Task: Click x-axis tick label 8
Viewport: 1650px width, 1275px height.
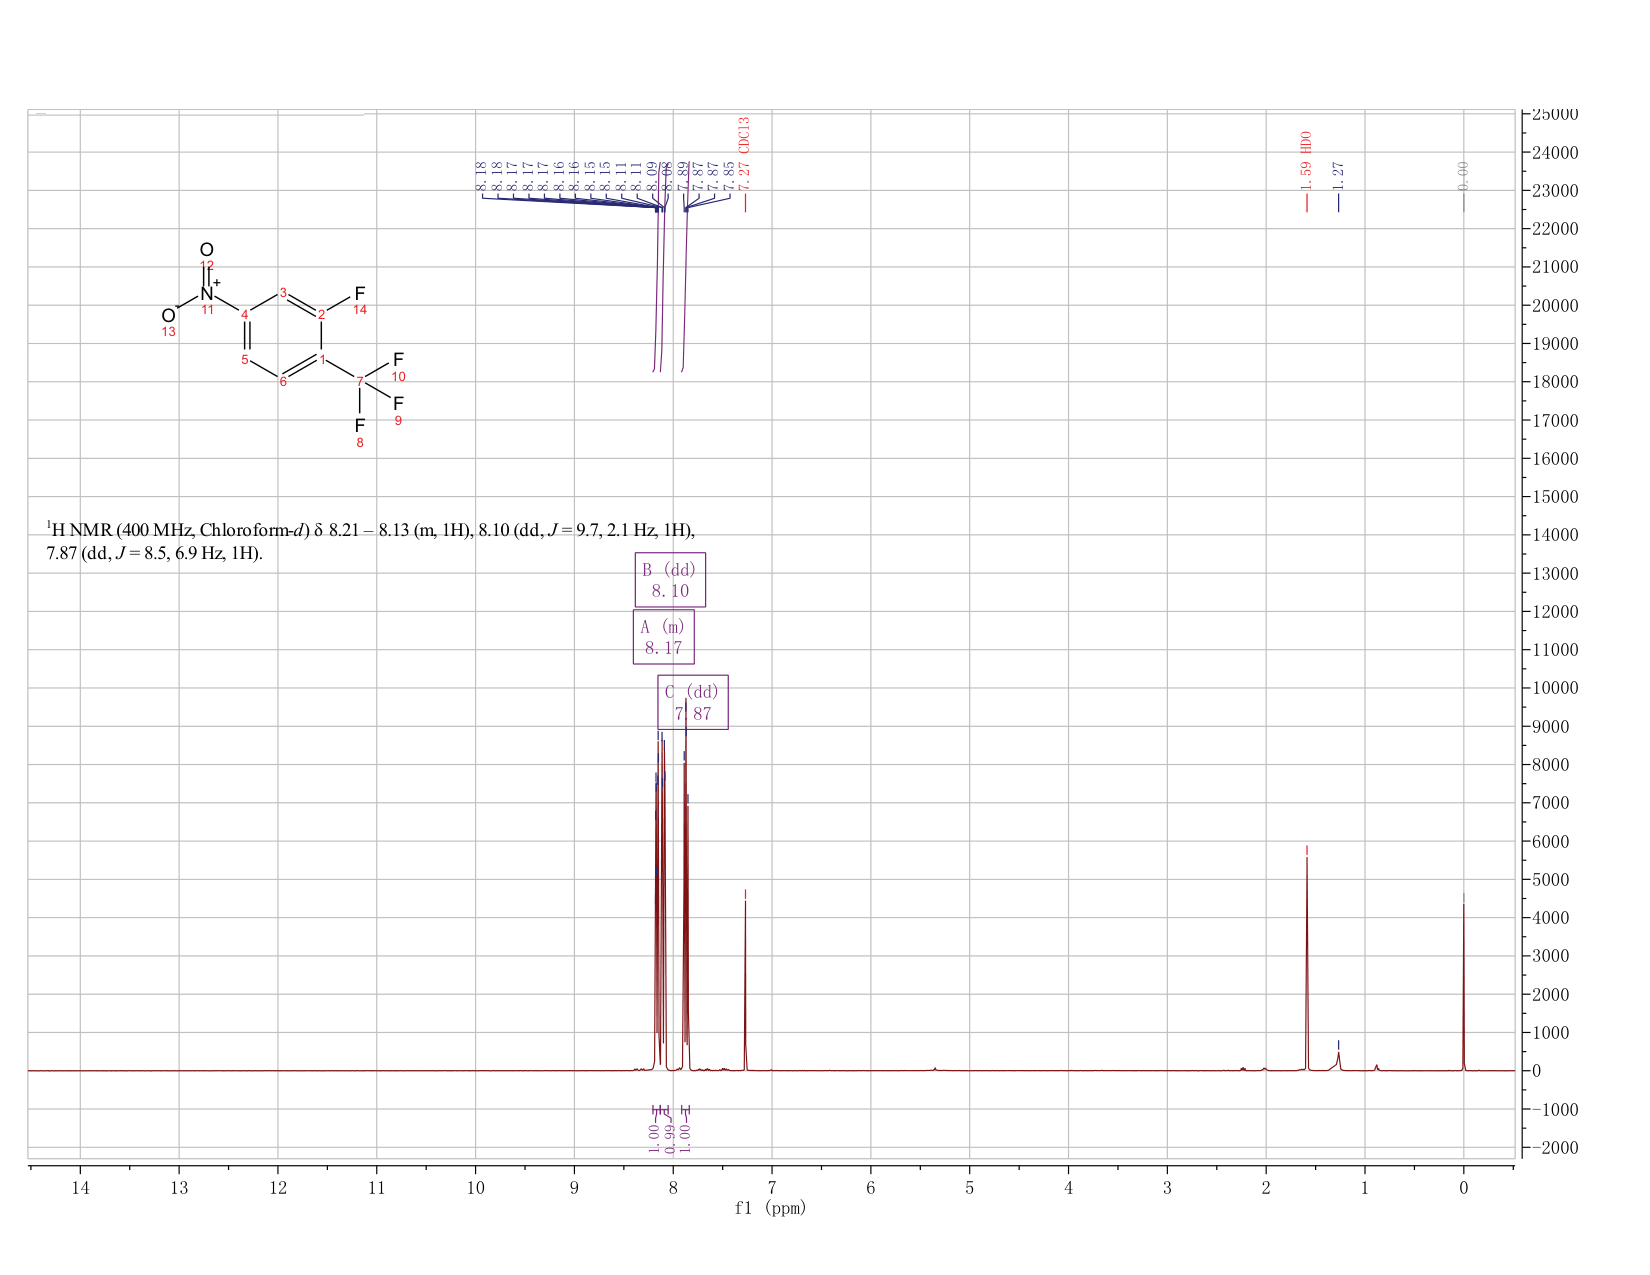Action: tap(673, 1187)
